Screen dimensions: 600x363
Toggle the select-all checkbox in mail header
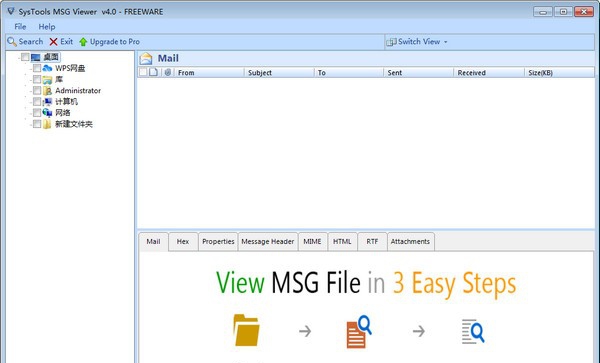tap(143, 72)
